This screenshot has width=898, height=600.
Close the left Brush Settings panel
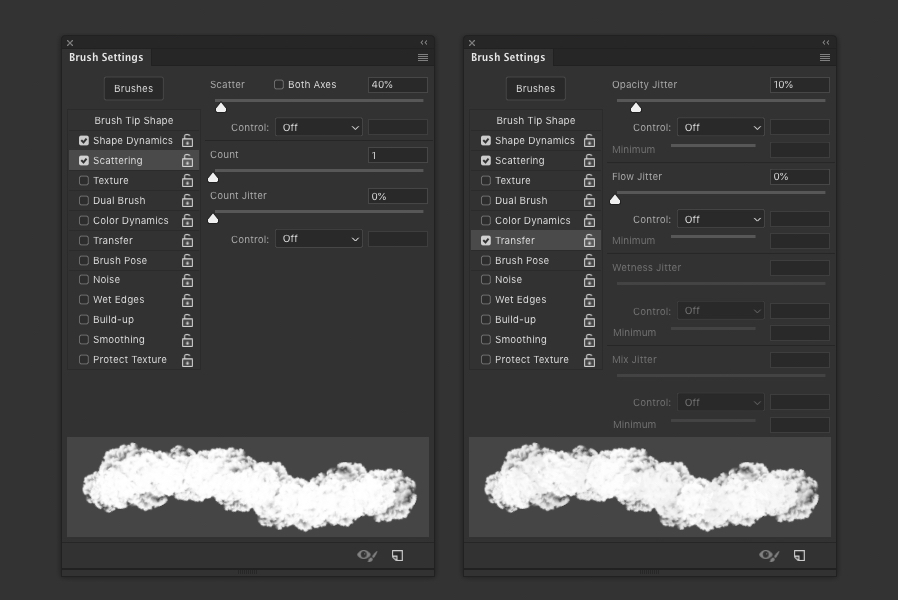tap(70, 43)
